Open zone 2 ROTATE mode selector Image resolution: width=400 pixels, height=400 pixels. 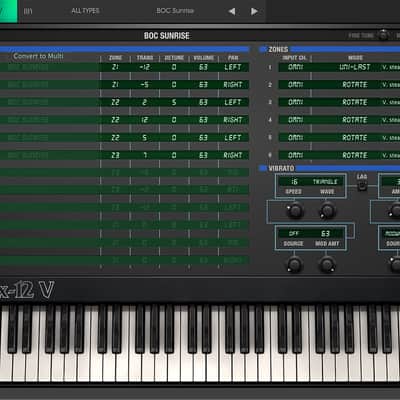coord(354,85)
